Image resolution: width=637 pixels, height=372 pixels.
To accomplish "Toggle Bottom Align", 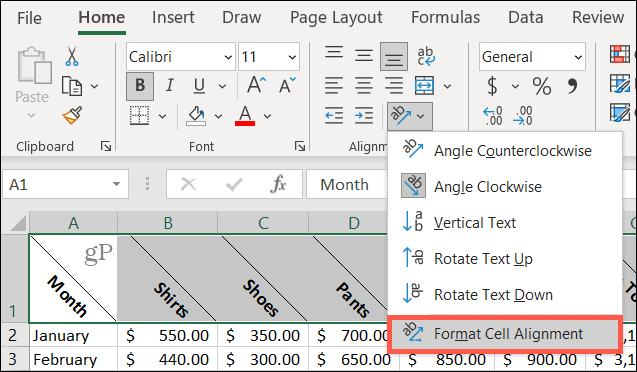I will pos(394,56).
